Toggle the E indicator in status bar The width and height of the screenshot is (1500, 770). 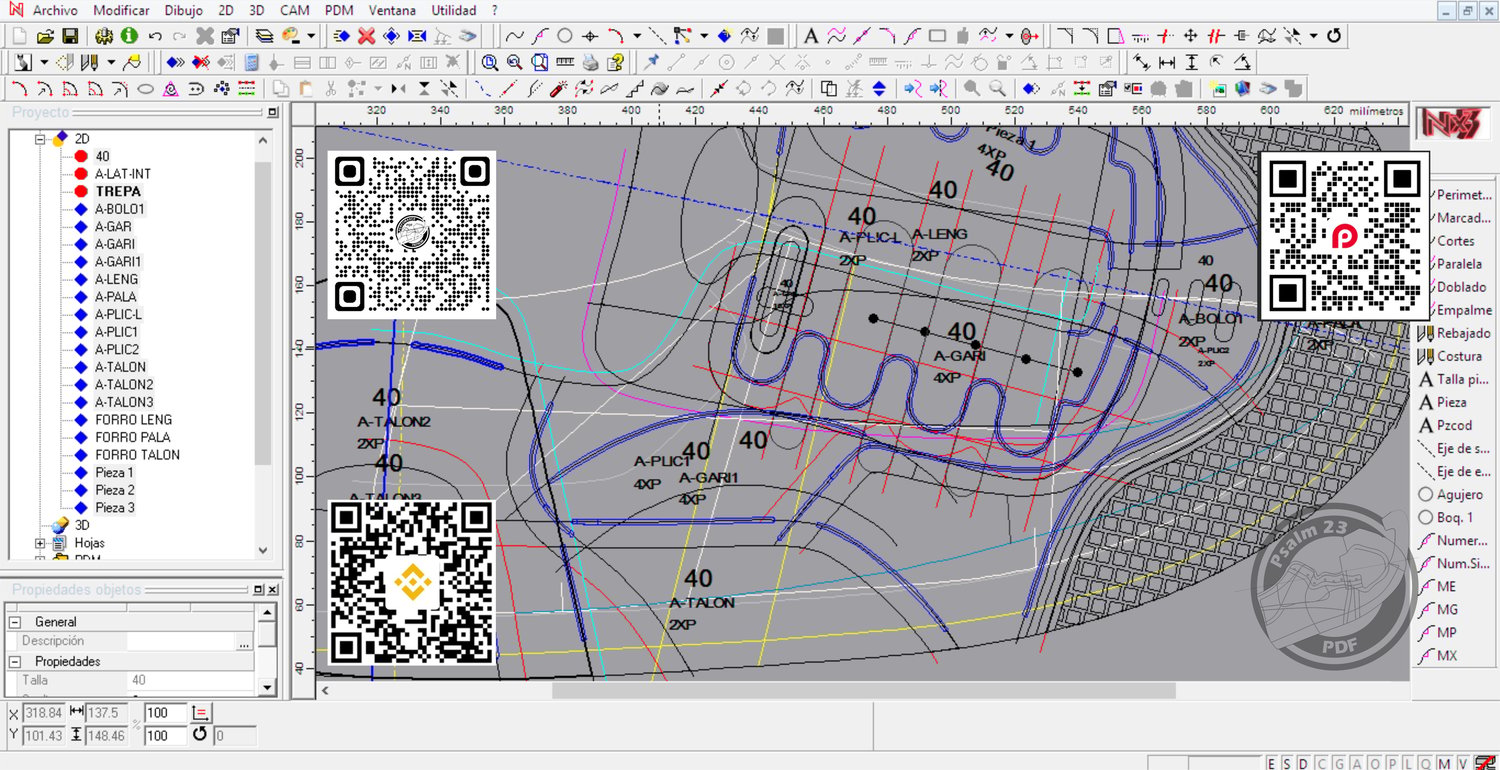point(1272,763)
